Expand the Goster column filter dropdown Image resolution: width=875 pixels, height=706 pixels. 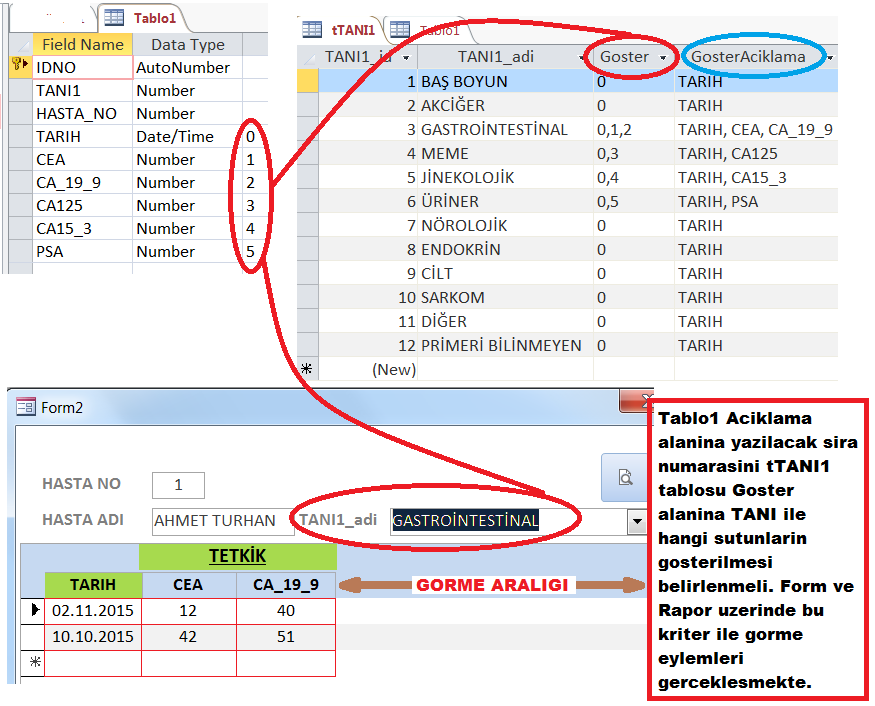tap(663, 57)
